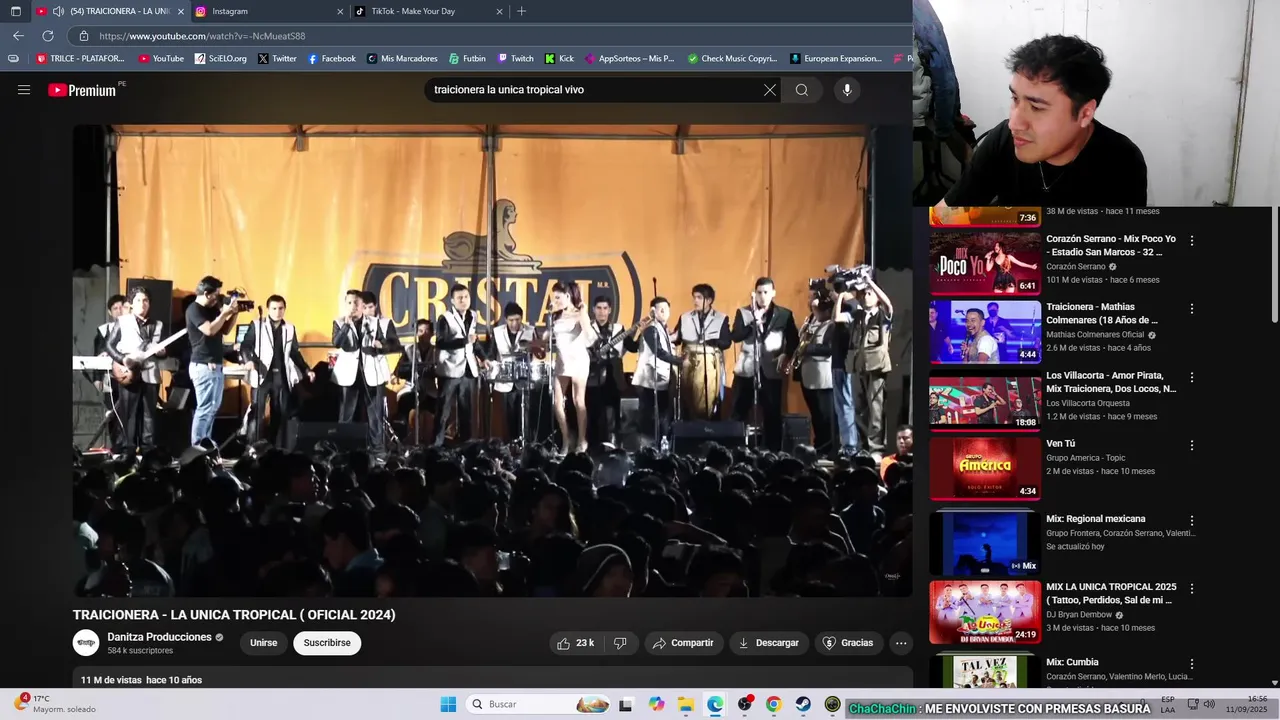This screenshot has width=1280, height=720.
Task: Open the Kick bookmark
Action: (x=559, y=58)
